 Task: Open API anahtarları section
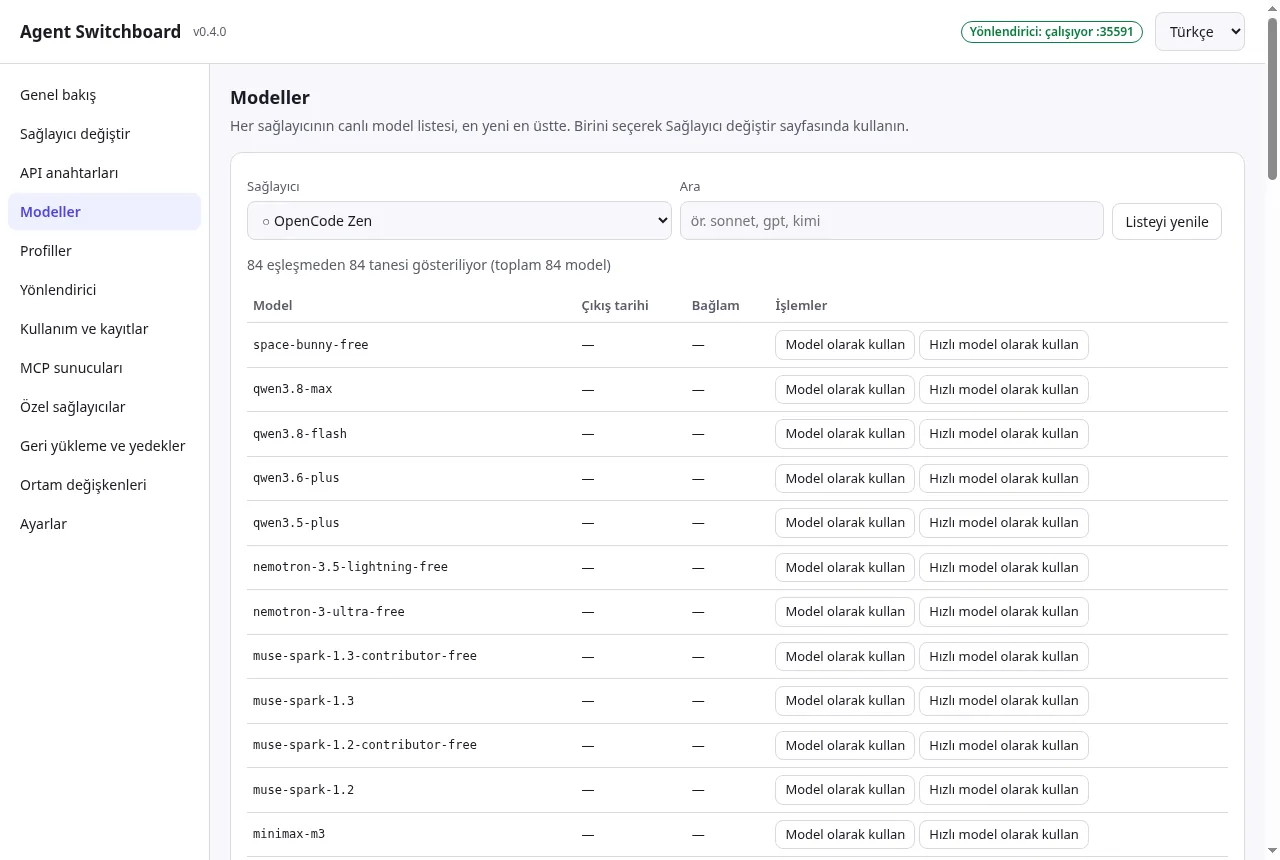pyautogui.click(x=104, y=173)
